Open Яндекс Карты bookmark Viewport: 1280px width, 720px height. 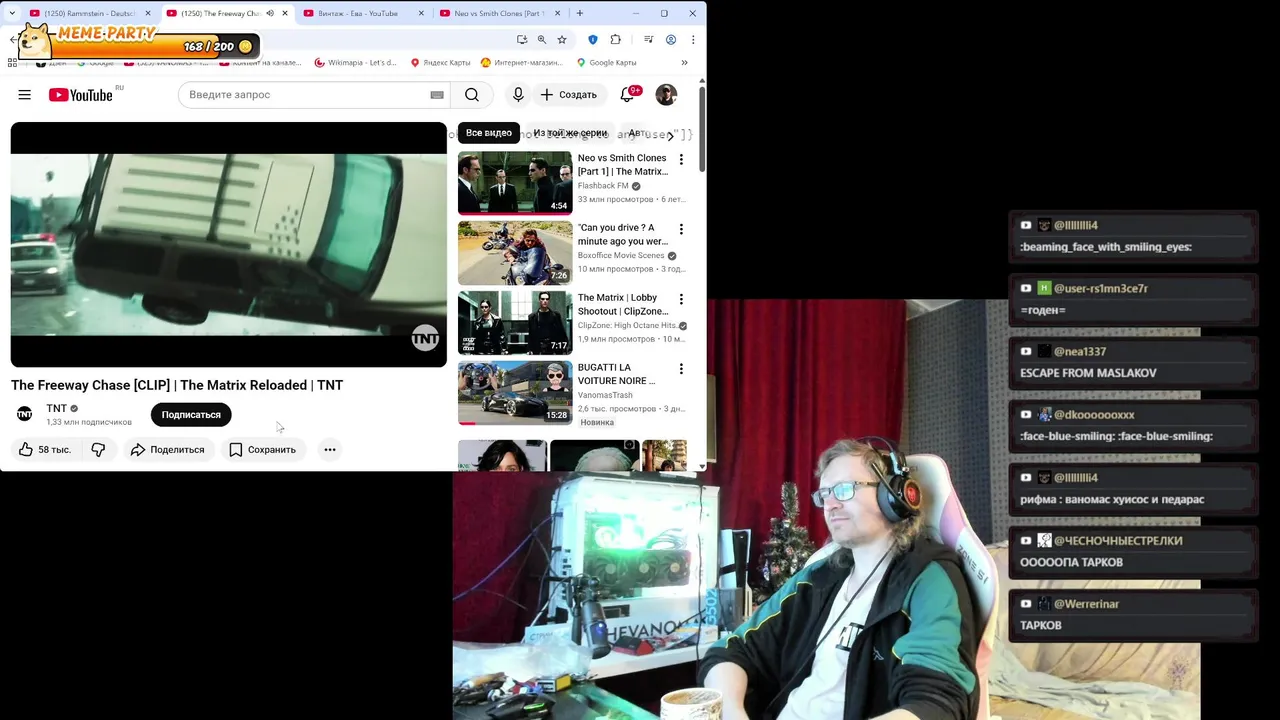440,63
